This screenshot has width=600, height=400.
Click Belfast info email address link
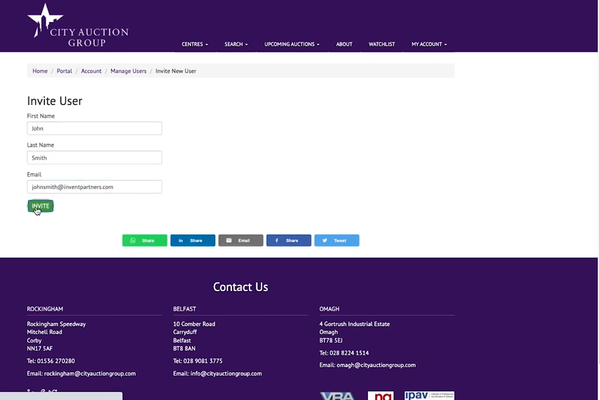coord(226,374)
